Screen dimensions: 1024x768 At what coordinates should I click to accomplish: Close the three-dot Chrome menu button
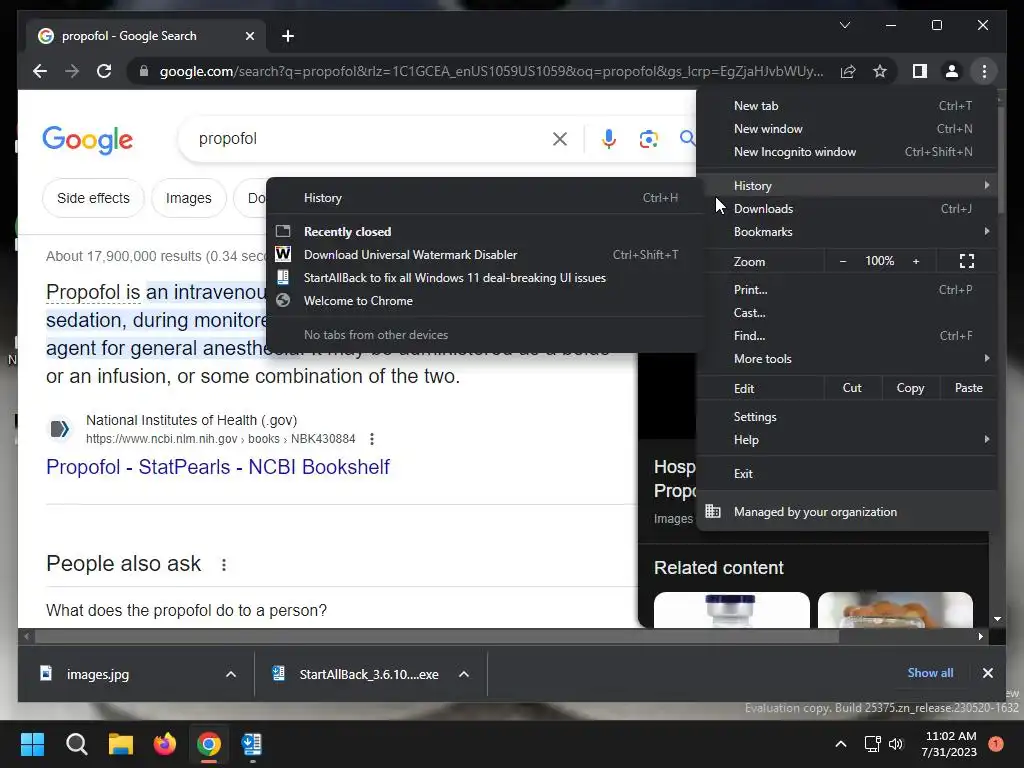pyautogui.click(x=984, y=71)
